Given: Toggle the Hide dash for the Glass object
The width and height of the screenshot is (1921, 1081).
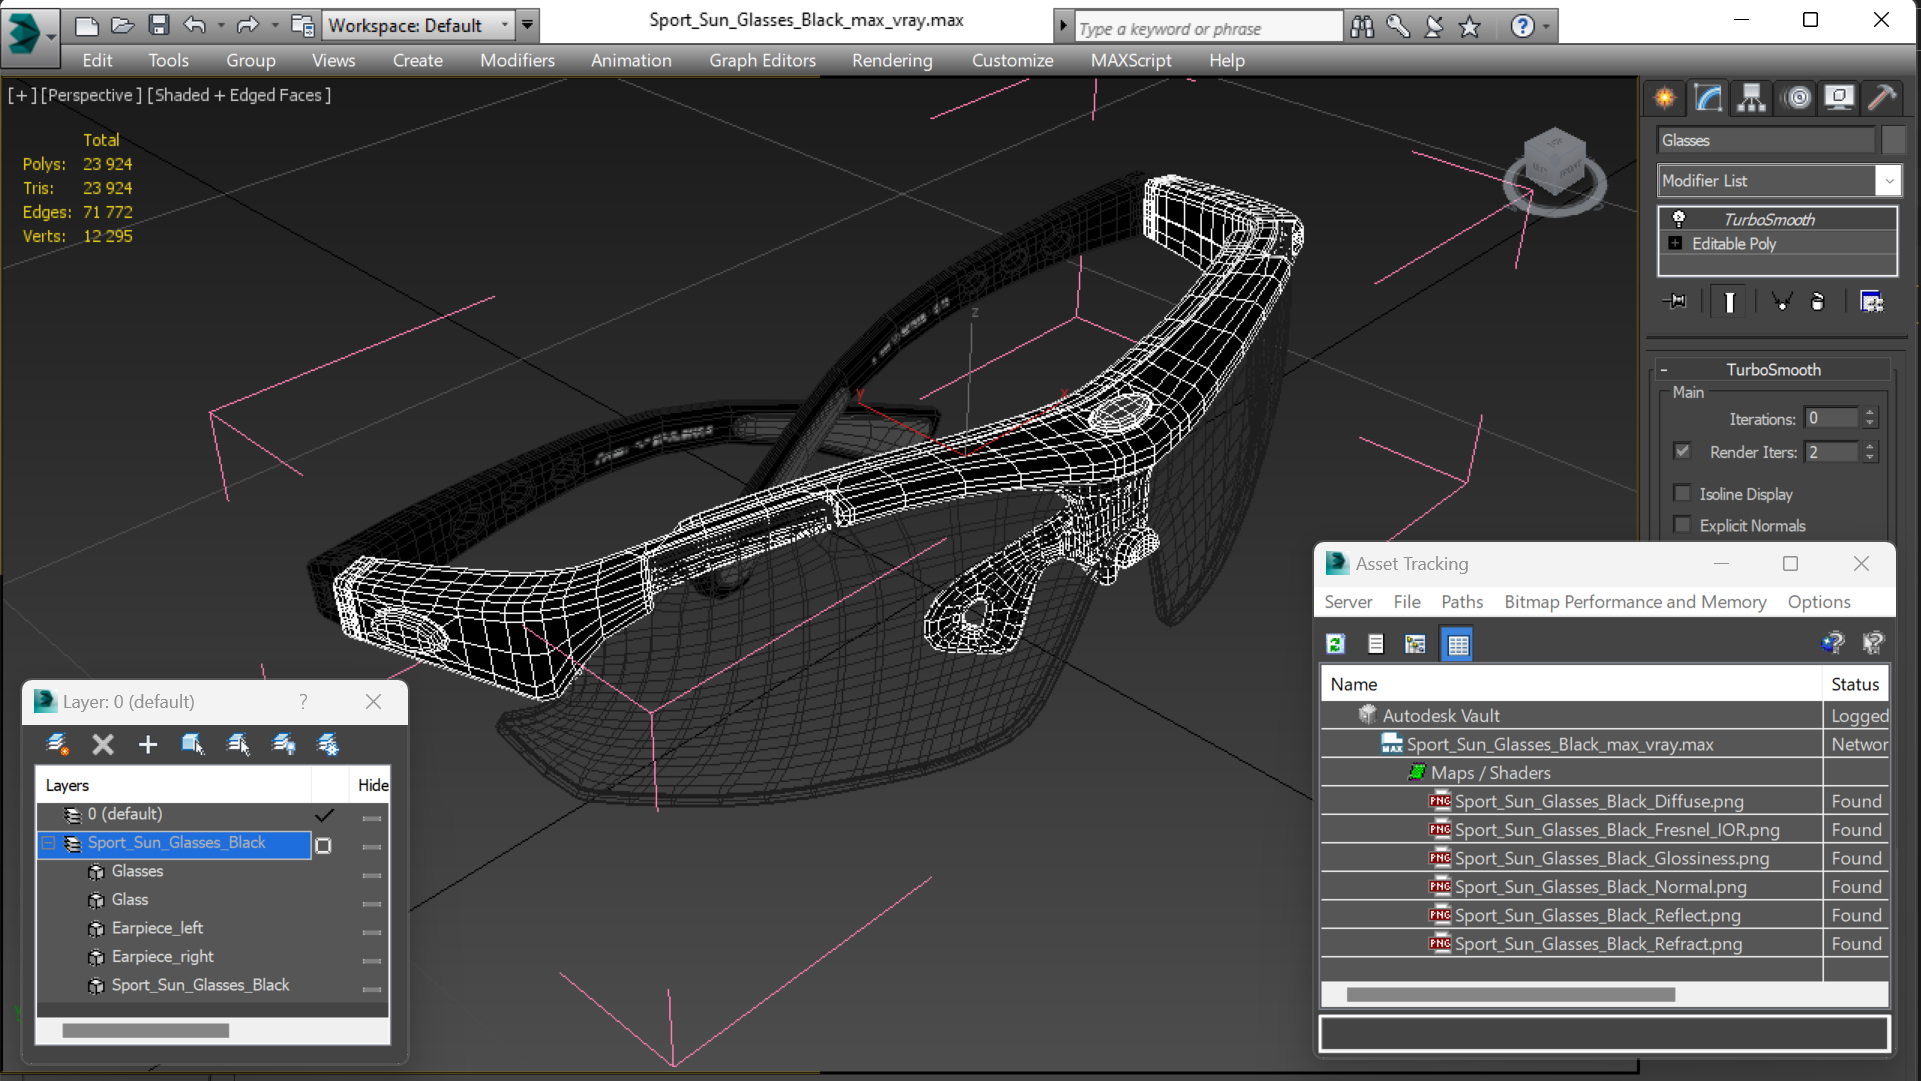Looking at the screenshot, I should click(372, 903).
